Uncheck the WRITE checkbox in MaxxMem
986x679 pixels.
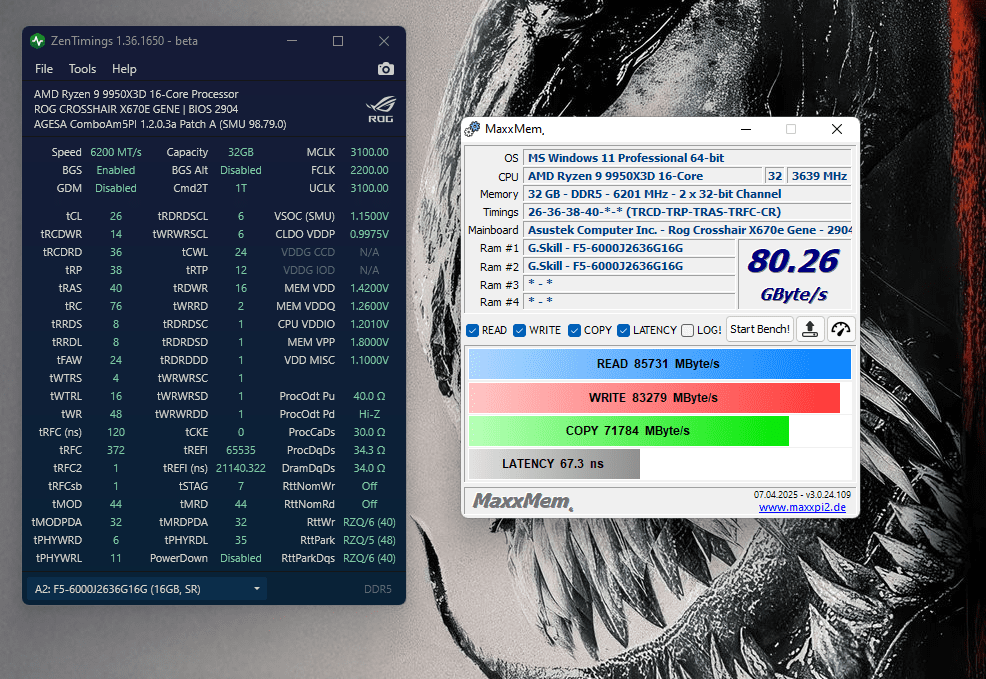click(519, 331)
